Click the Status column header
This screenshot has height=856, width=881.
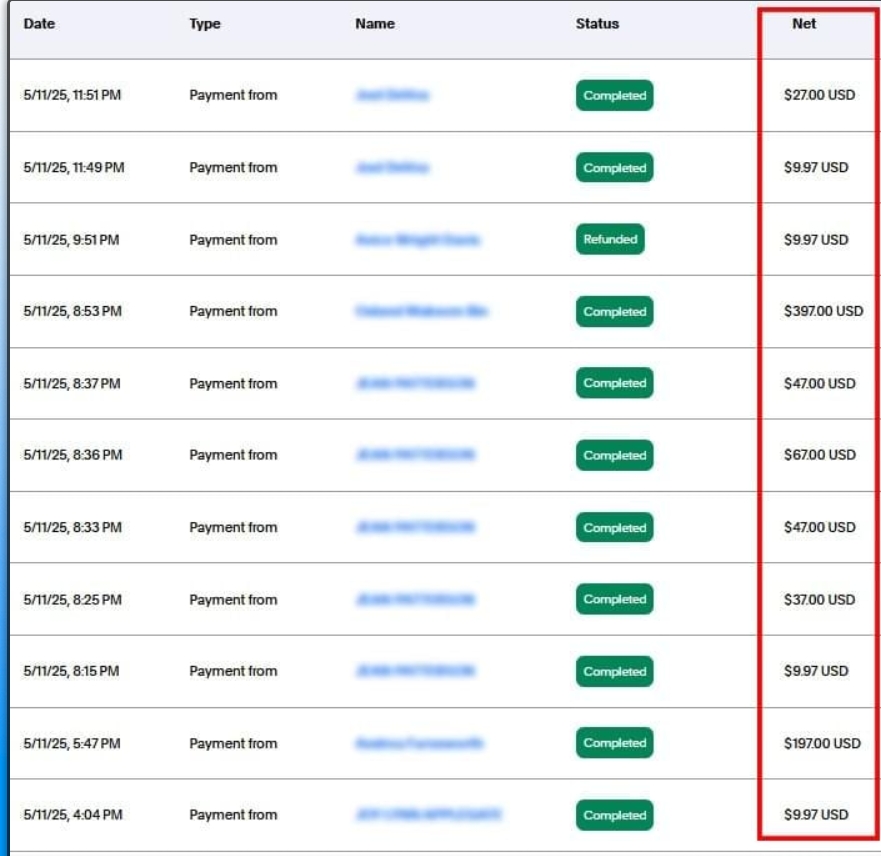click(x=597, y=24)
